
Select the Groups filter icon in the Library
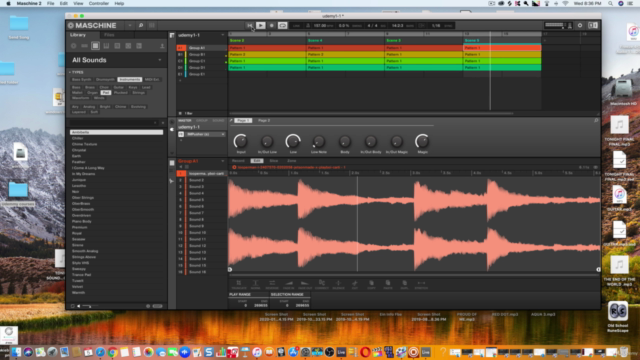(84, 46)
